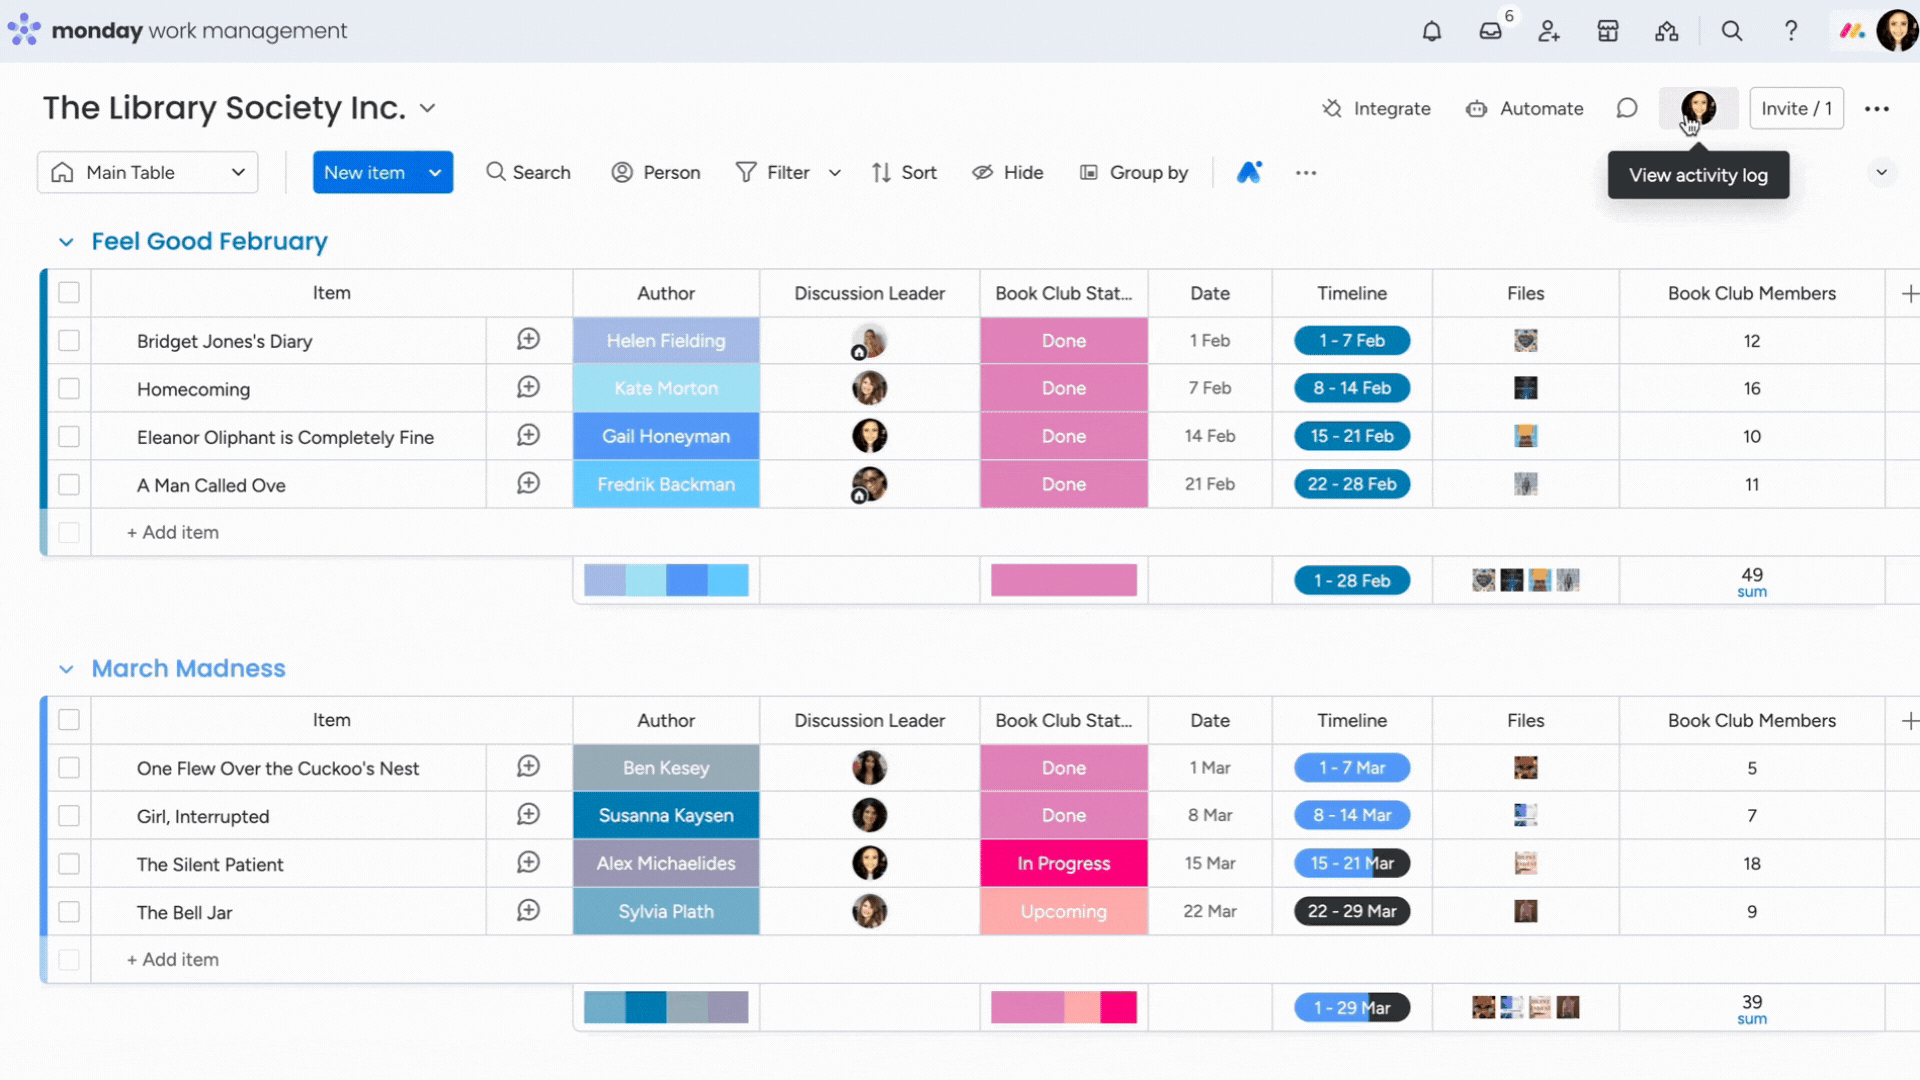Toggle the select-all checkbox in March Madness
Viewport: 1920px width, 1080px height.
pos(69,719)
